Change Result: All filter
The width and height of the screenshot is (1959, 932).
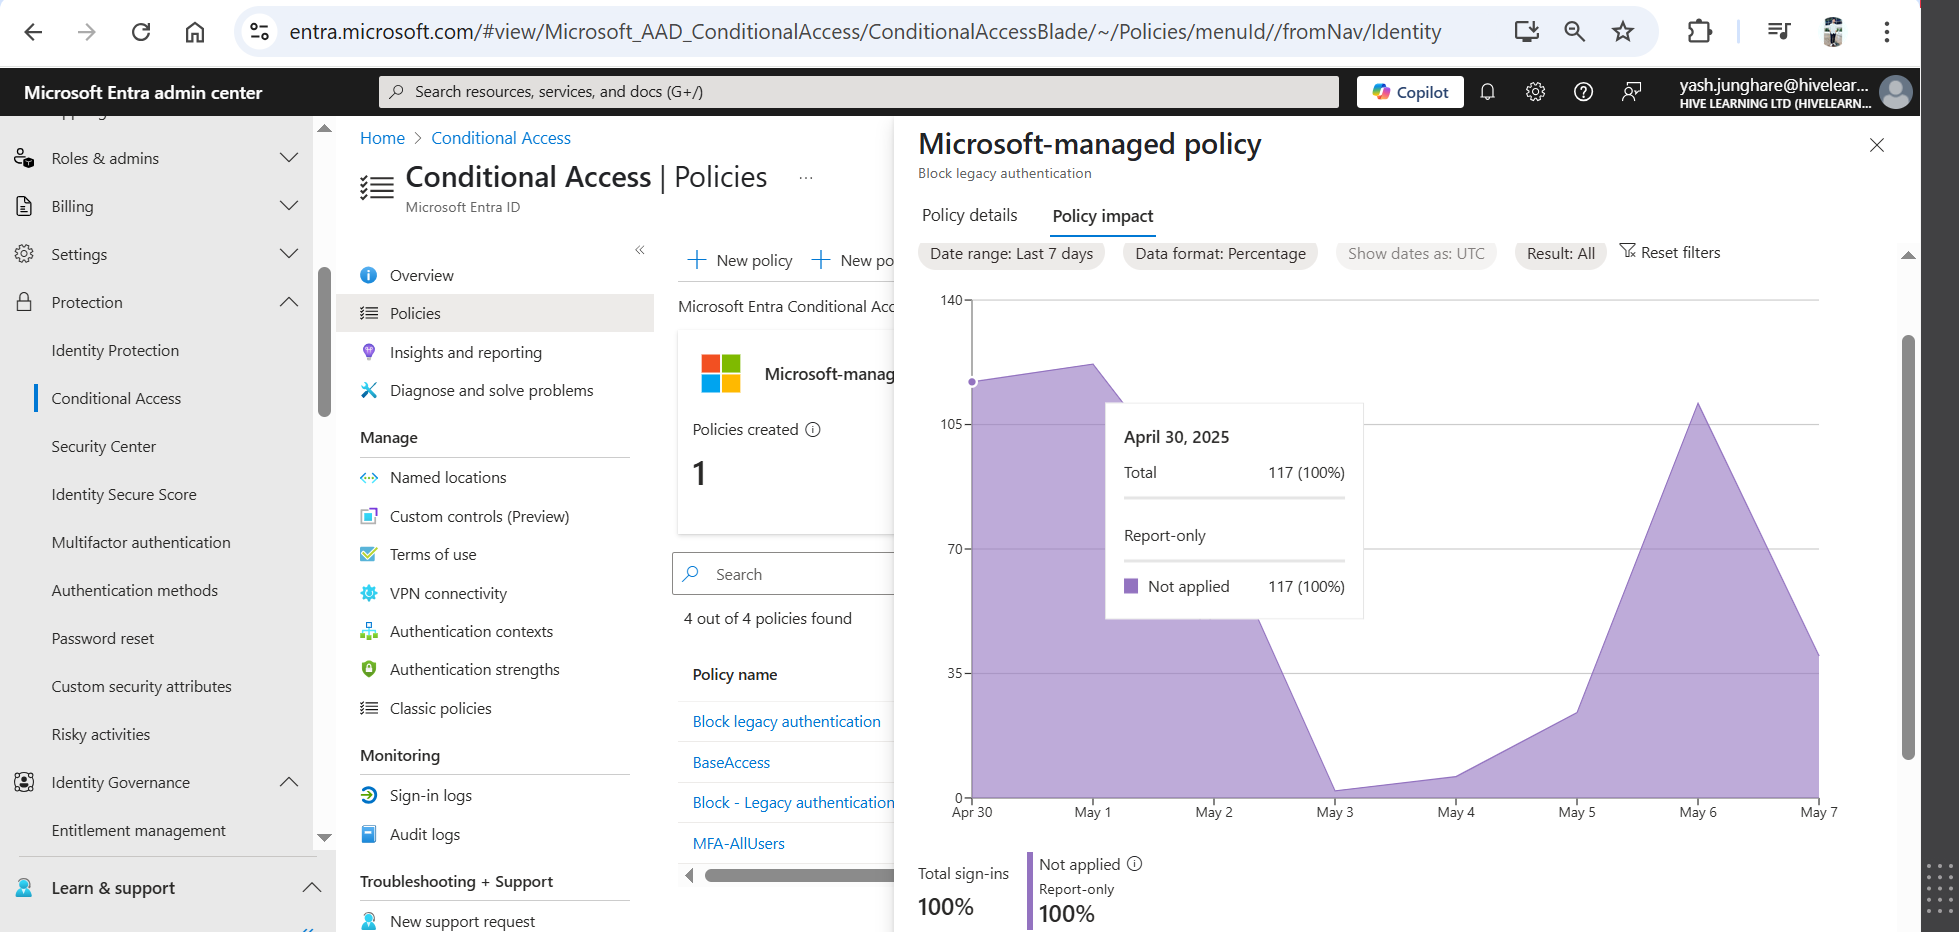[1561, 254]
